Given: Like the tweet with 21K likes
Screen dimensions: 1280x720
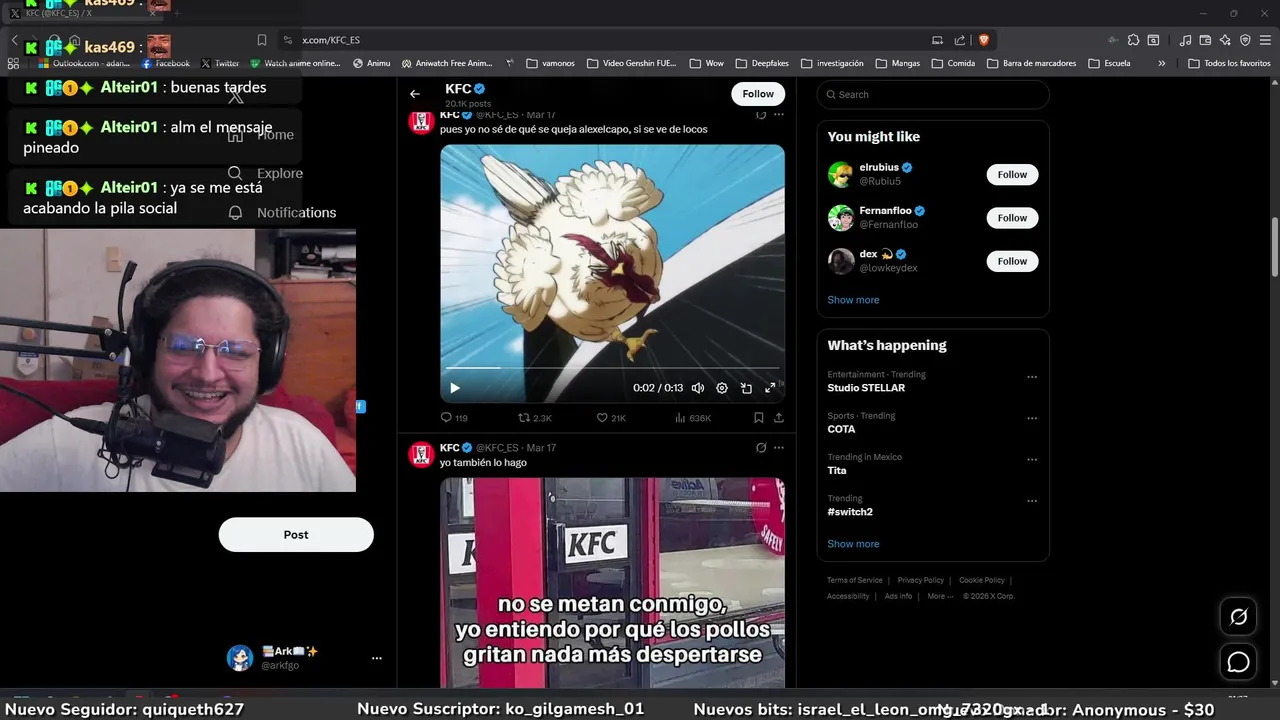Looking at the screenshot, I should 611,418.
